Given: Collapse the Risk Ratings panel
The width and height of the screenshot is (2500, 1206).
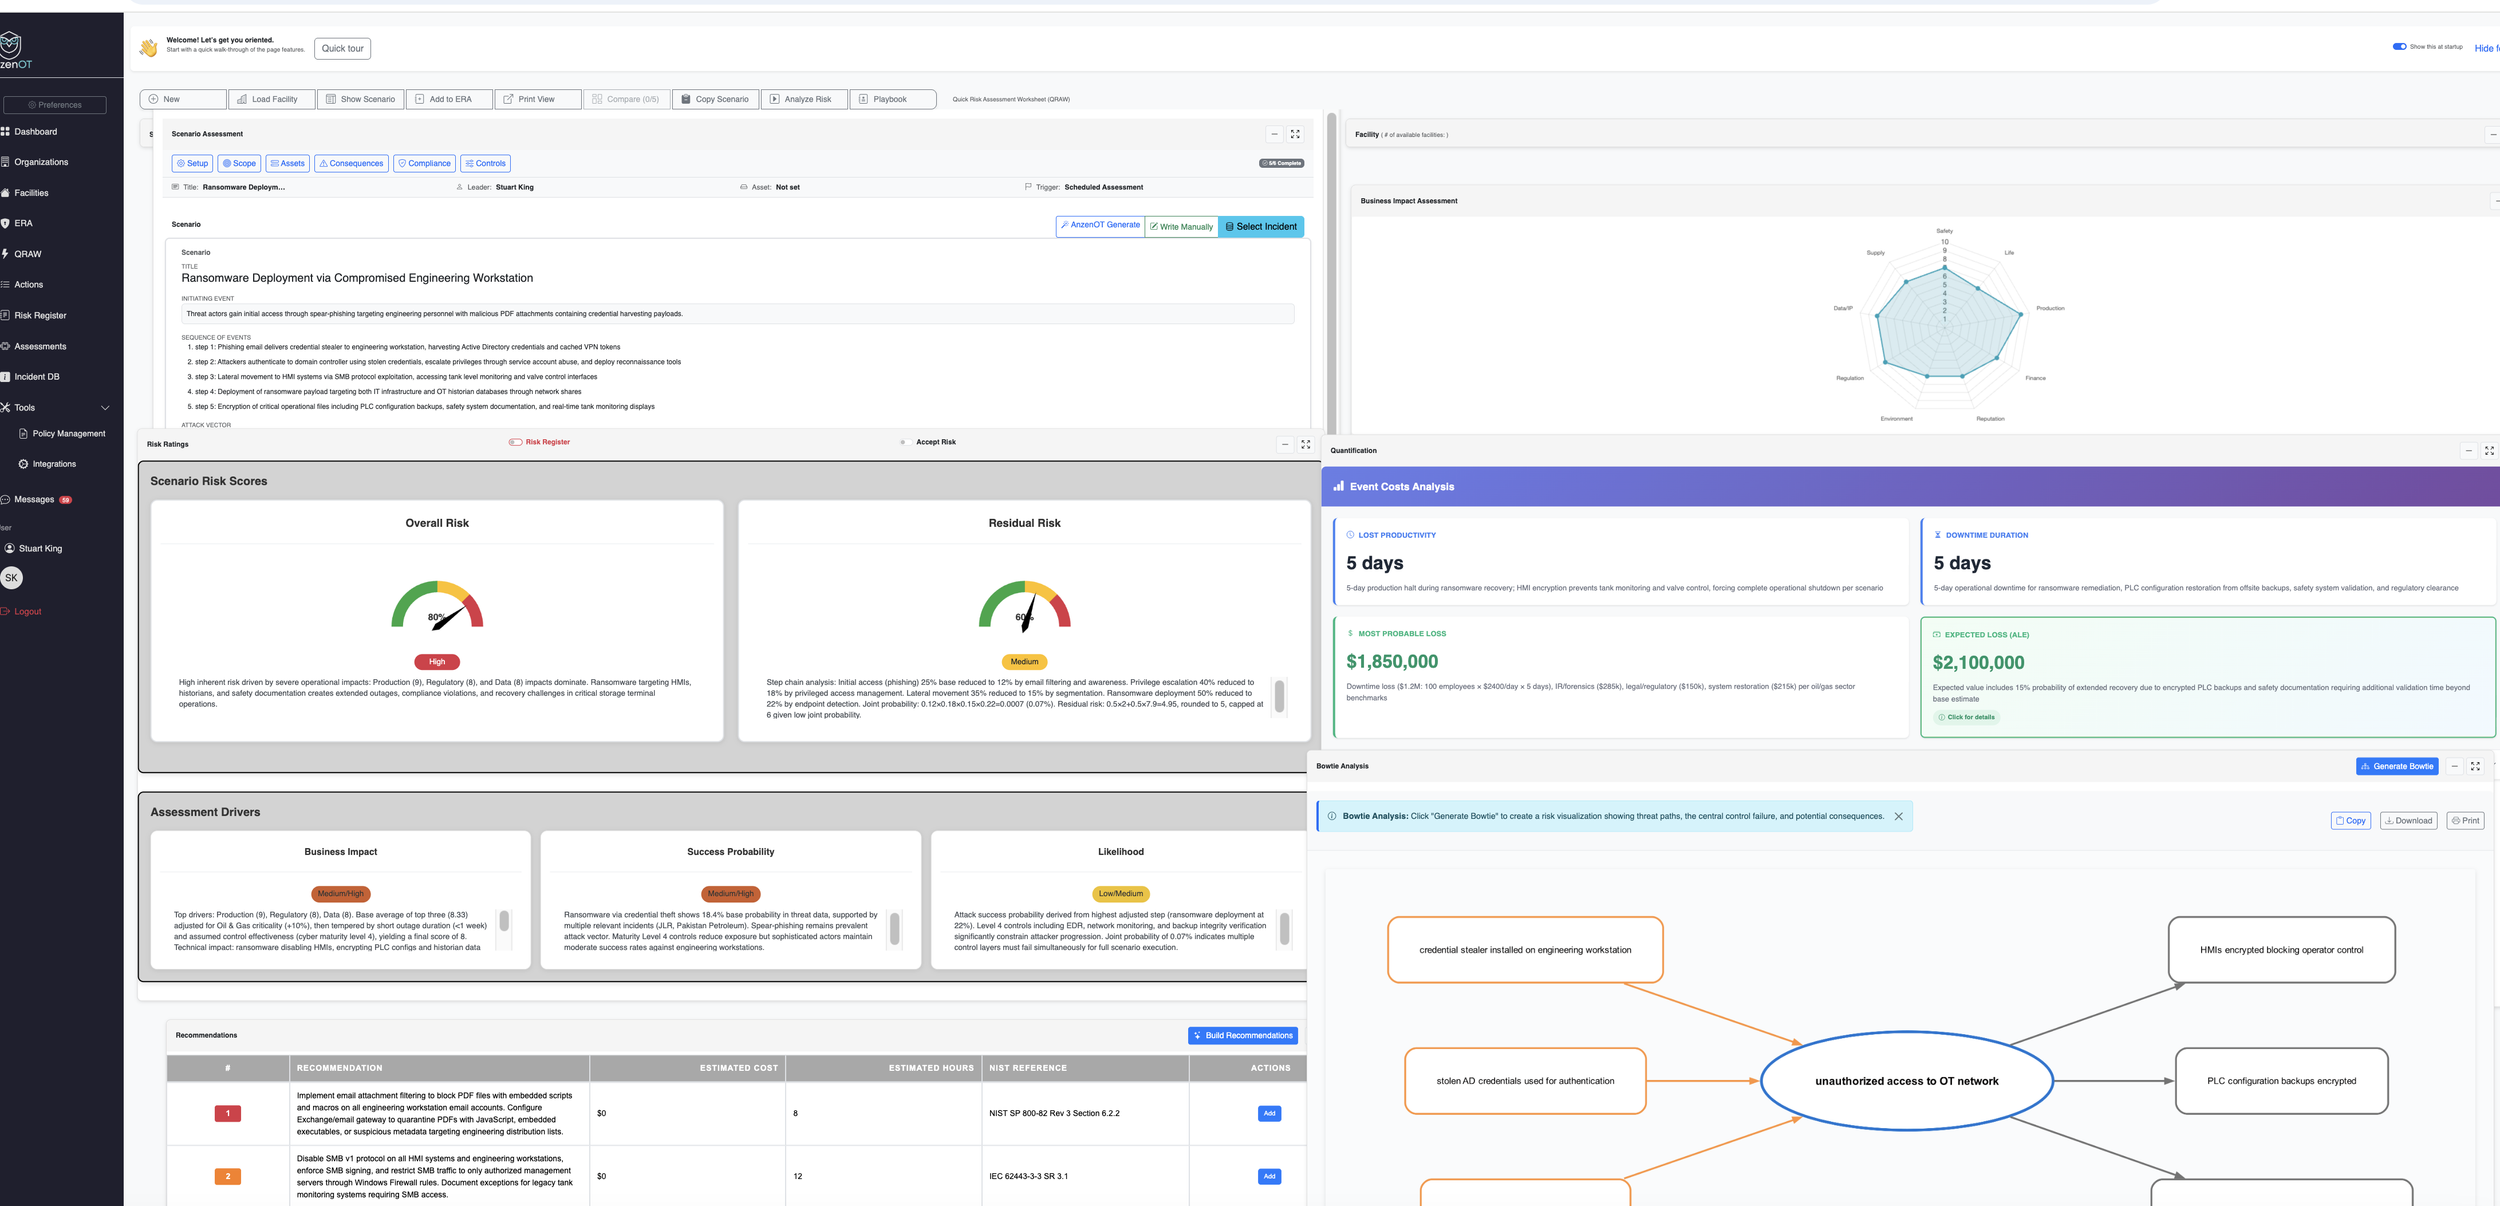Looking at the screenshot, I should pos(1285,444).
